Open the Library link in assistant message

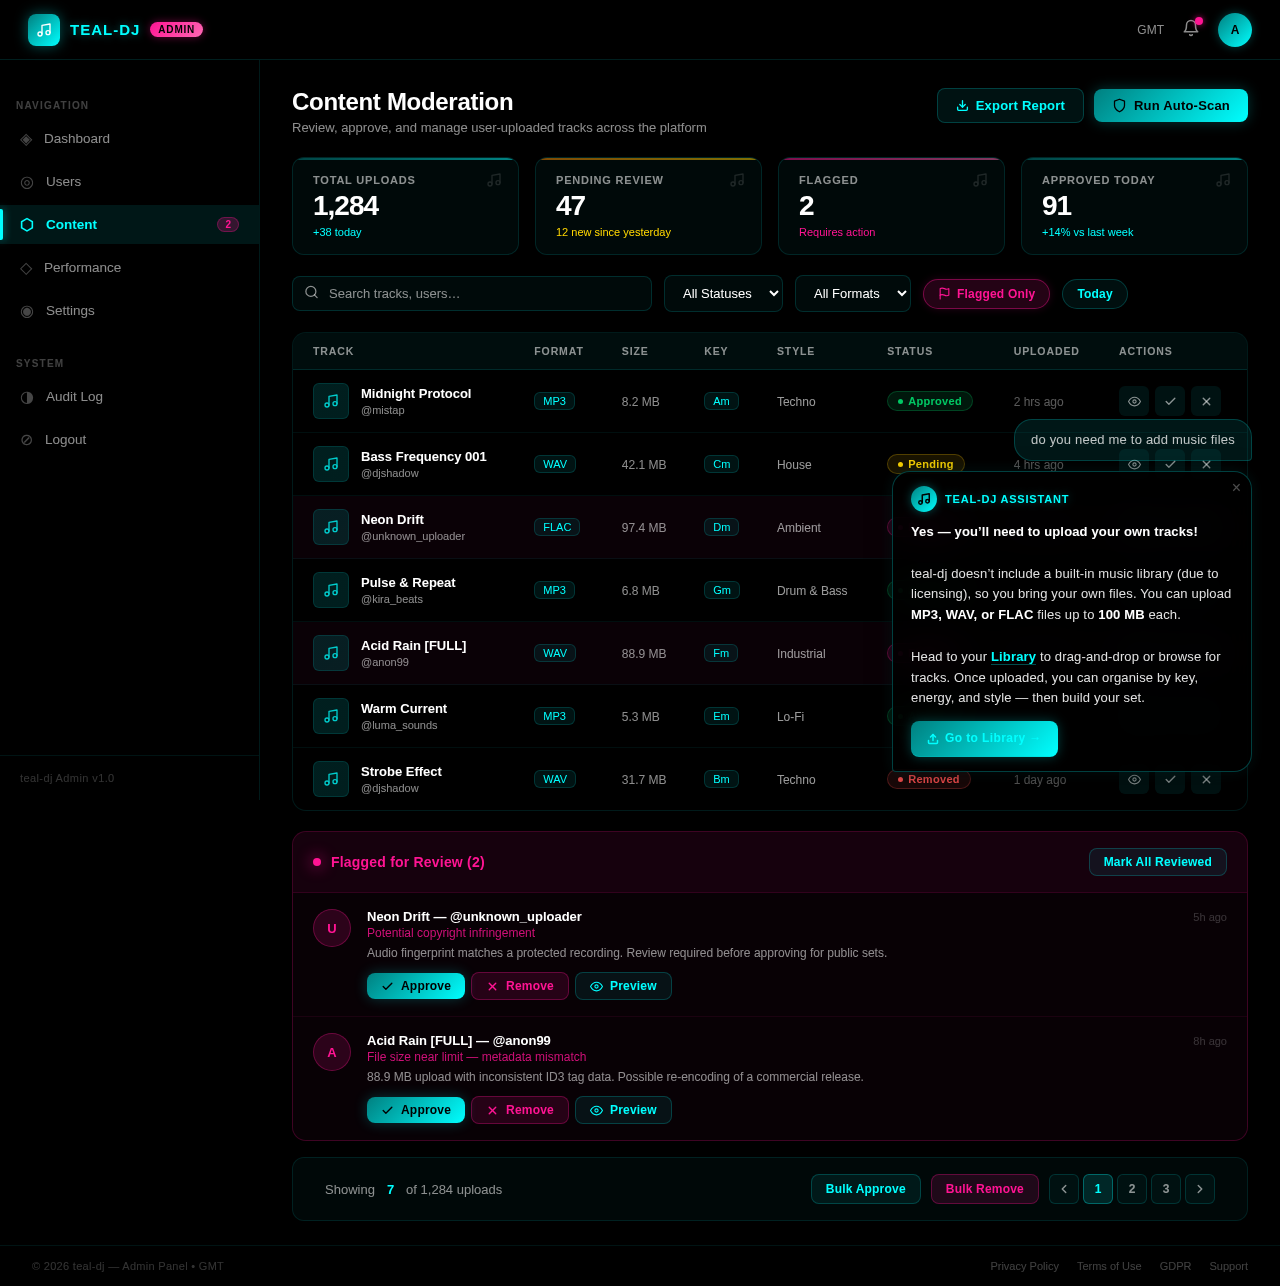1013,657
